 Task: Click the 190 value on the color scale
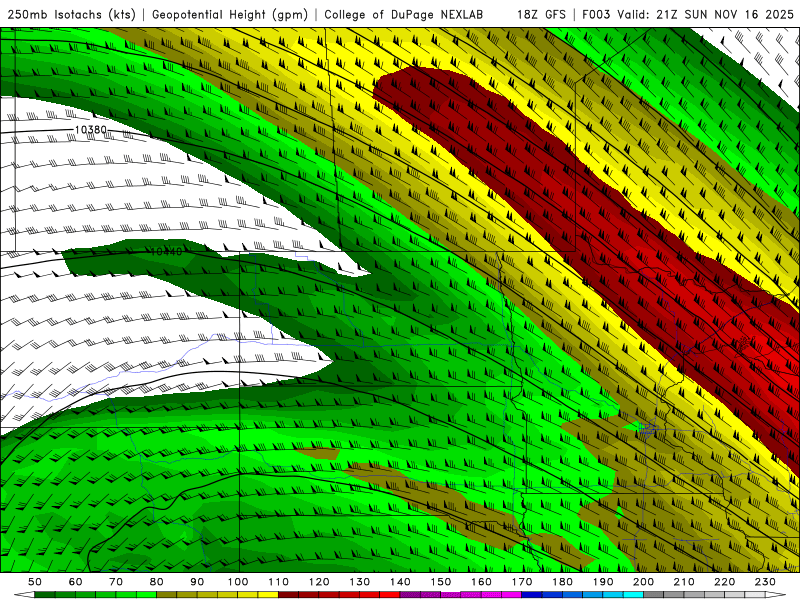(603, 582)
